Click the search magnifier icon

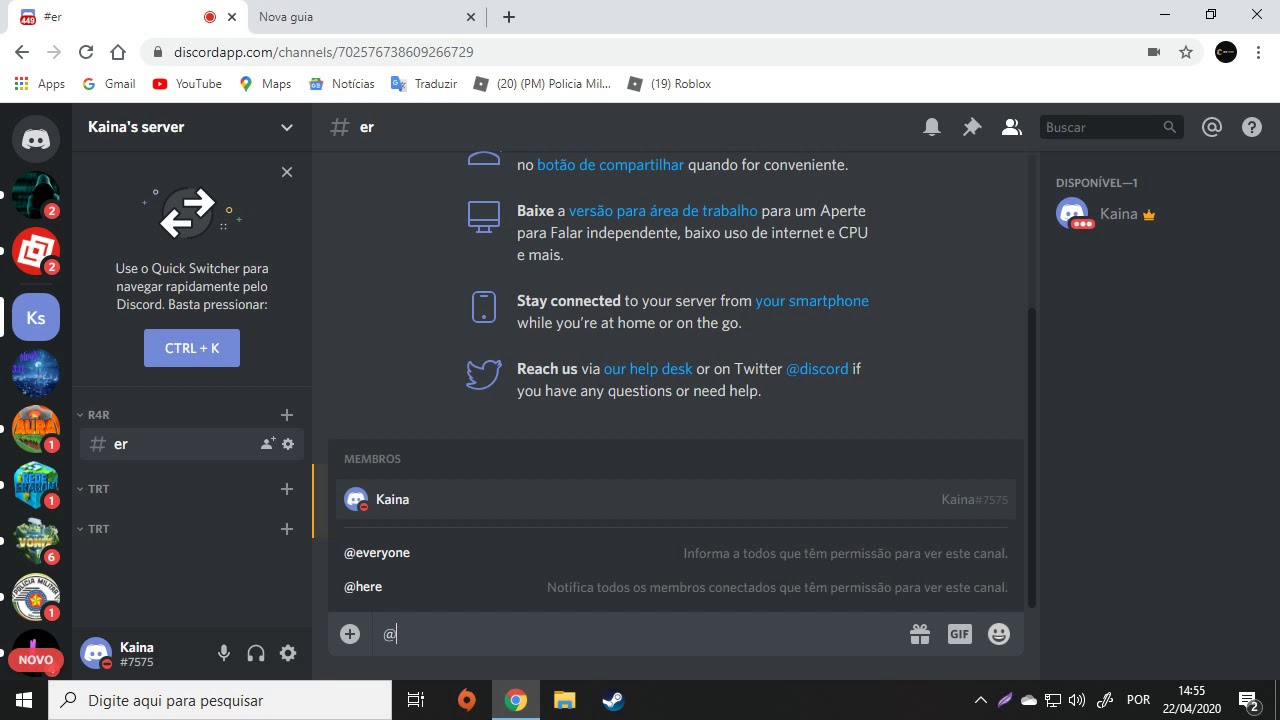click(x=1169, y=127)
